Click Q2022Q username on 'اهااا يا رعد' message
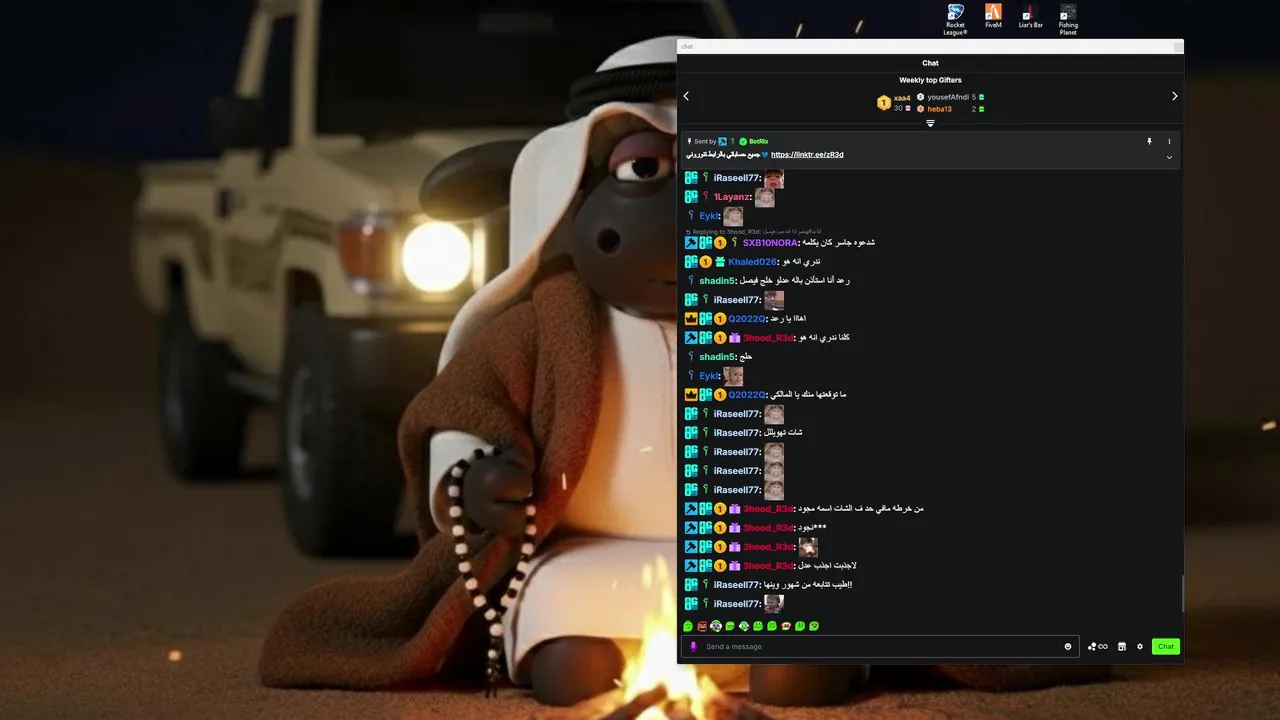 (x=747, y=319)
